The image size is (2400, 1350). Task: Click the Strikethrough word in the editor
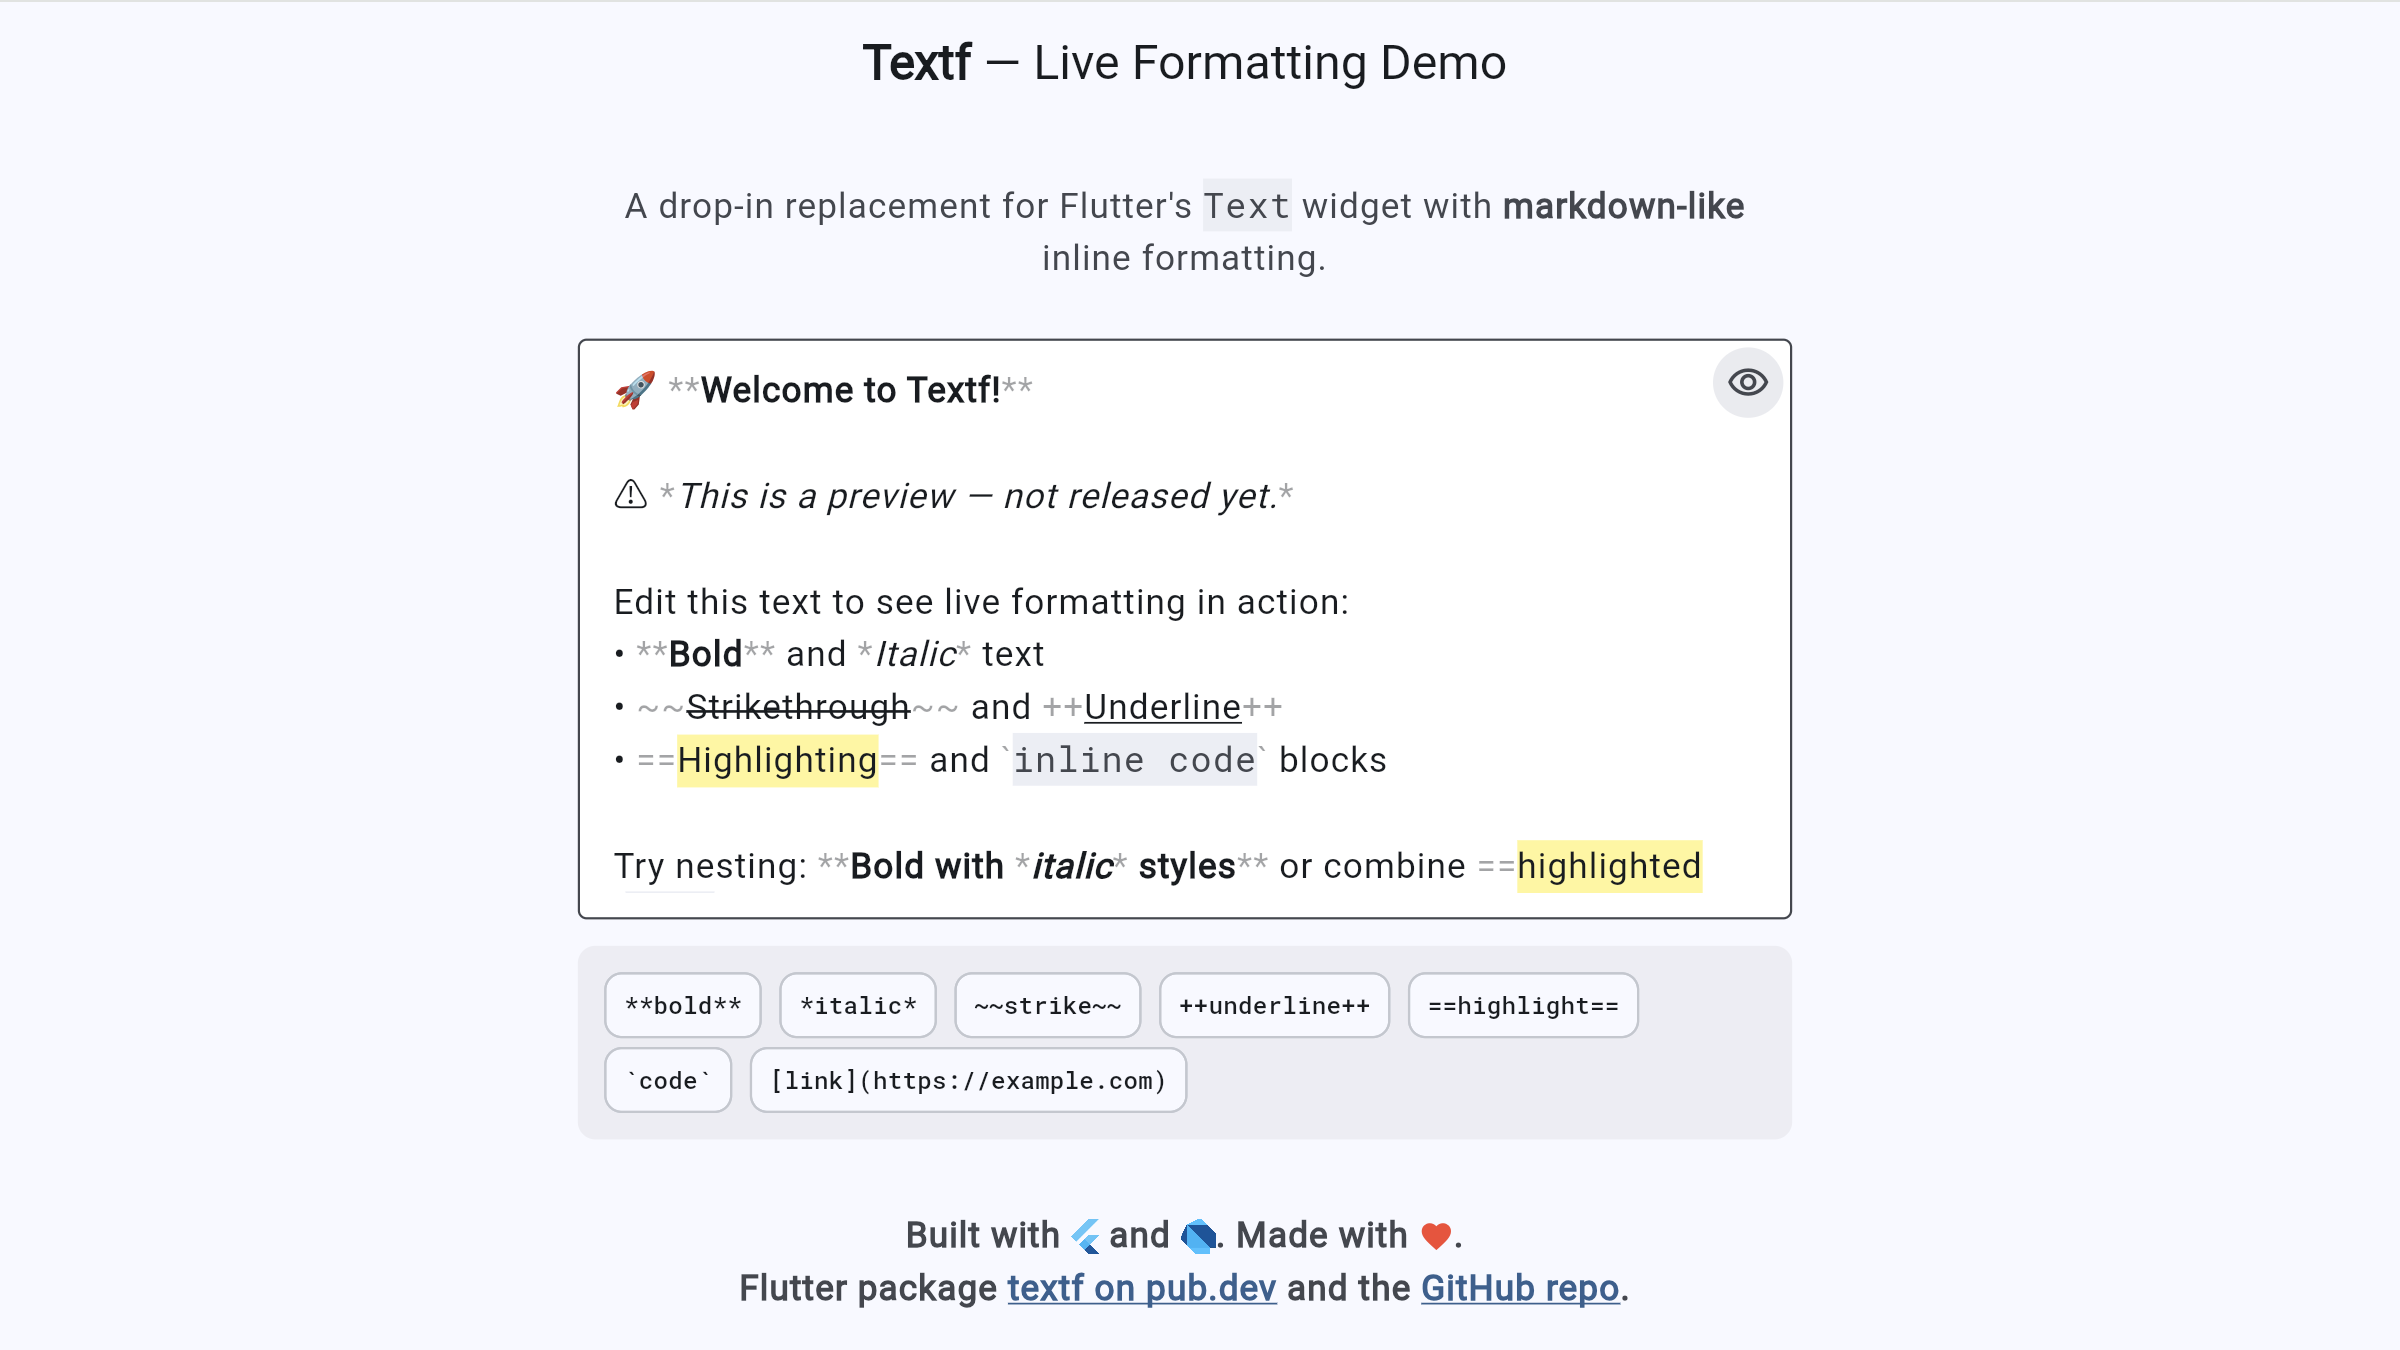point(798,707)
